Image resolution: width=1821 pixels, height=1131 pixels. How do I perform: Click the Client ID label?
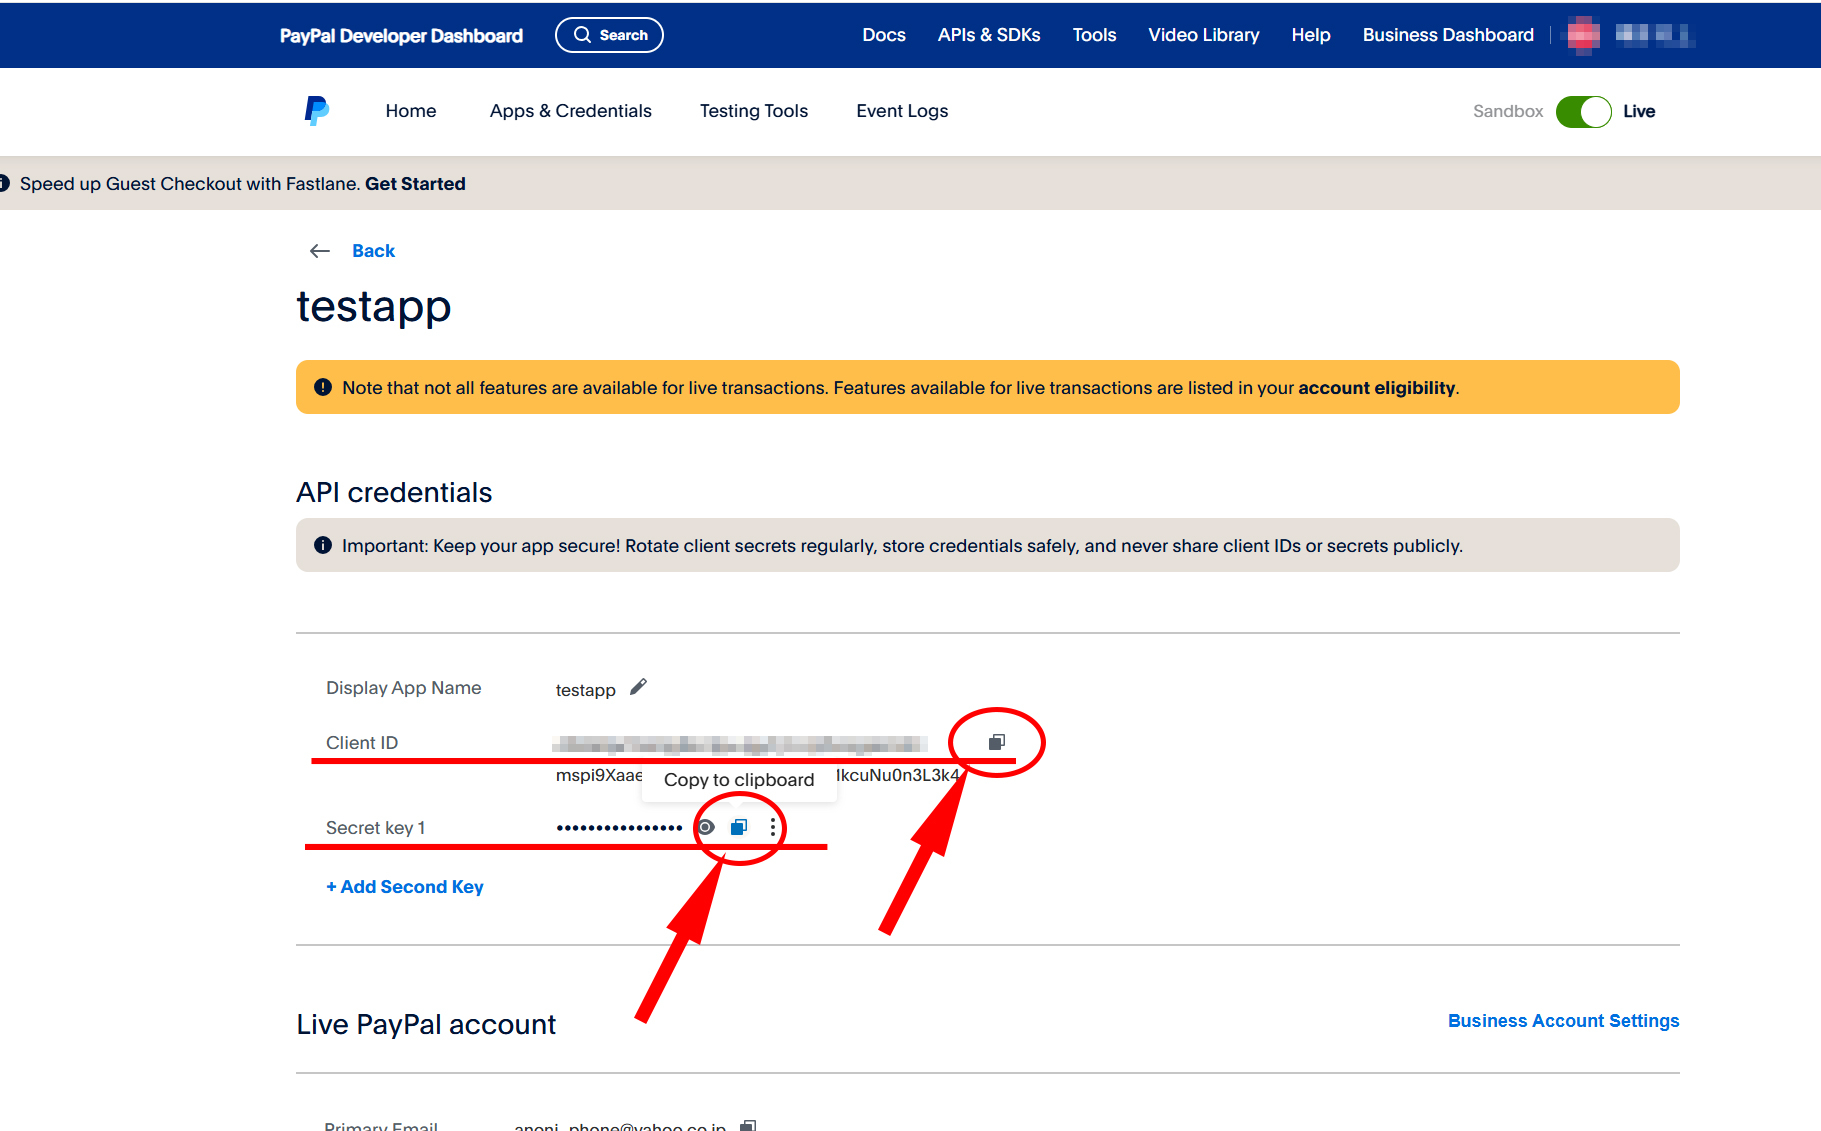[362, 743]
